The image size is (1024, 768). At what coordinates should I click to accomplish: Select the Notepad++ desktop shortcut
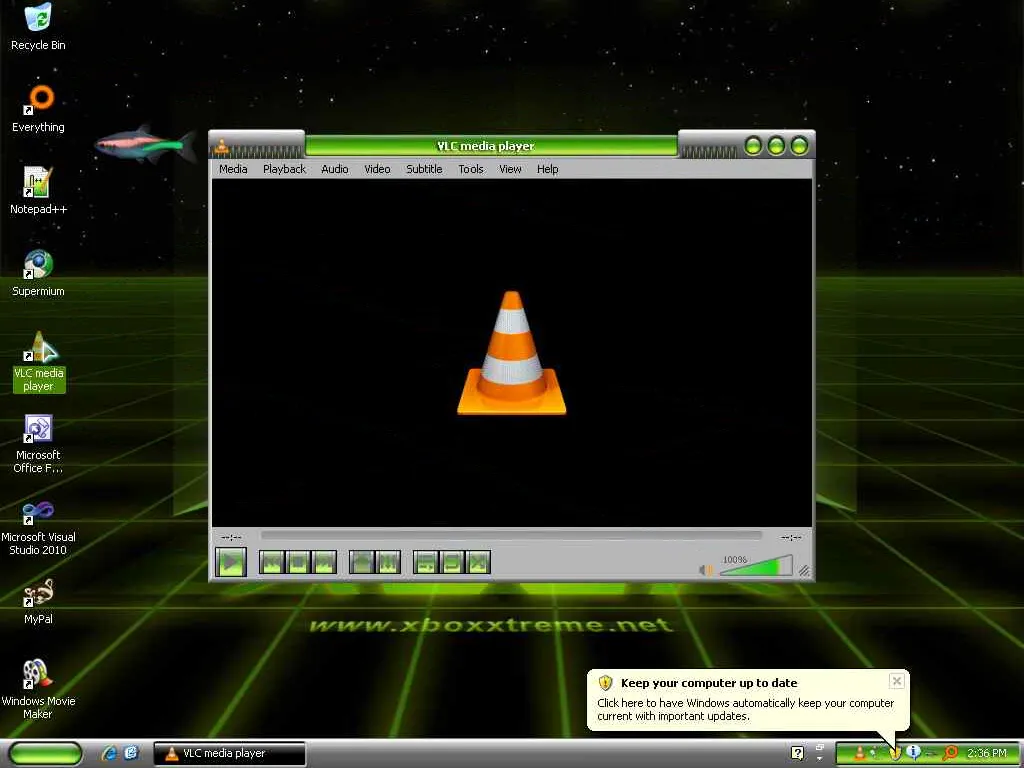(x=38, y=191)
